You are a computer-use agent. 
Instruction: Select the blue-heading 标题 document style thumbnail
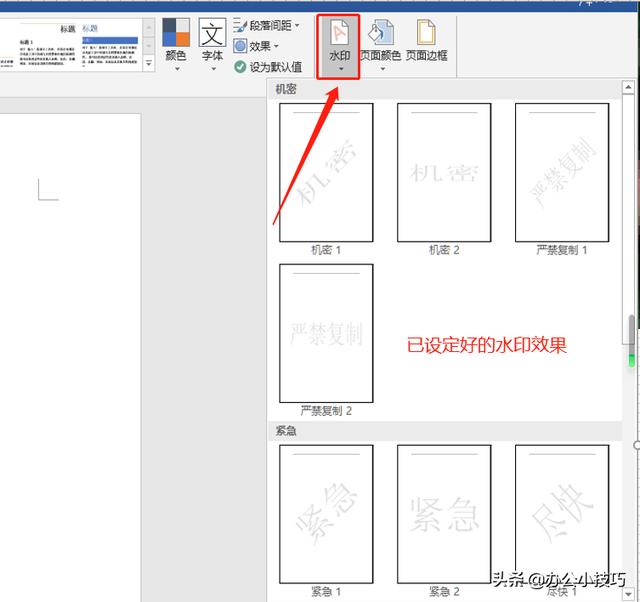click(109, 45)
